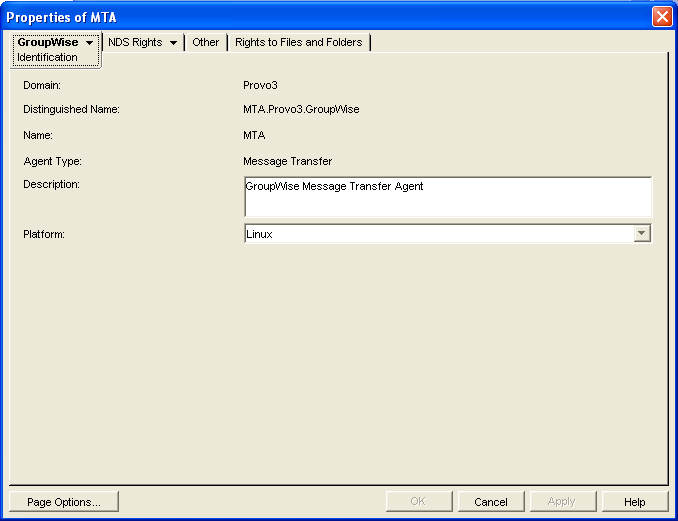Click the Distinguished Name value MTA.Provo3.GroupWise
This screenshot has width=678, height=521.
click(301, 109)
